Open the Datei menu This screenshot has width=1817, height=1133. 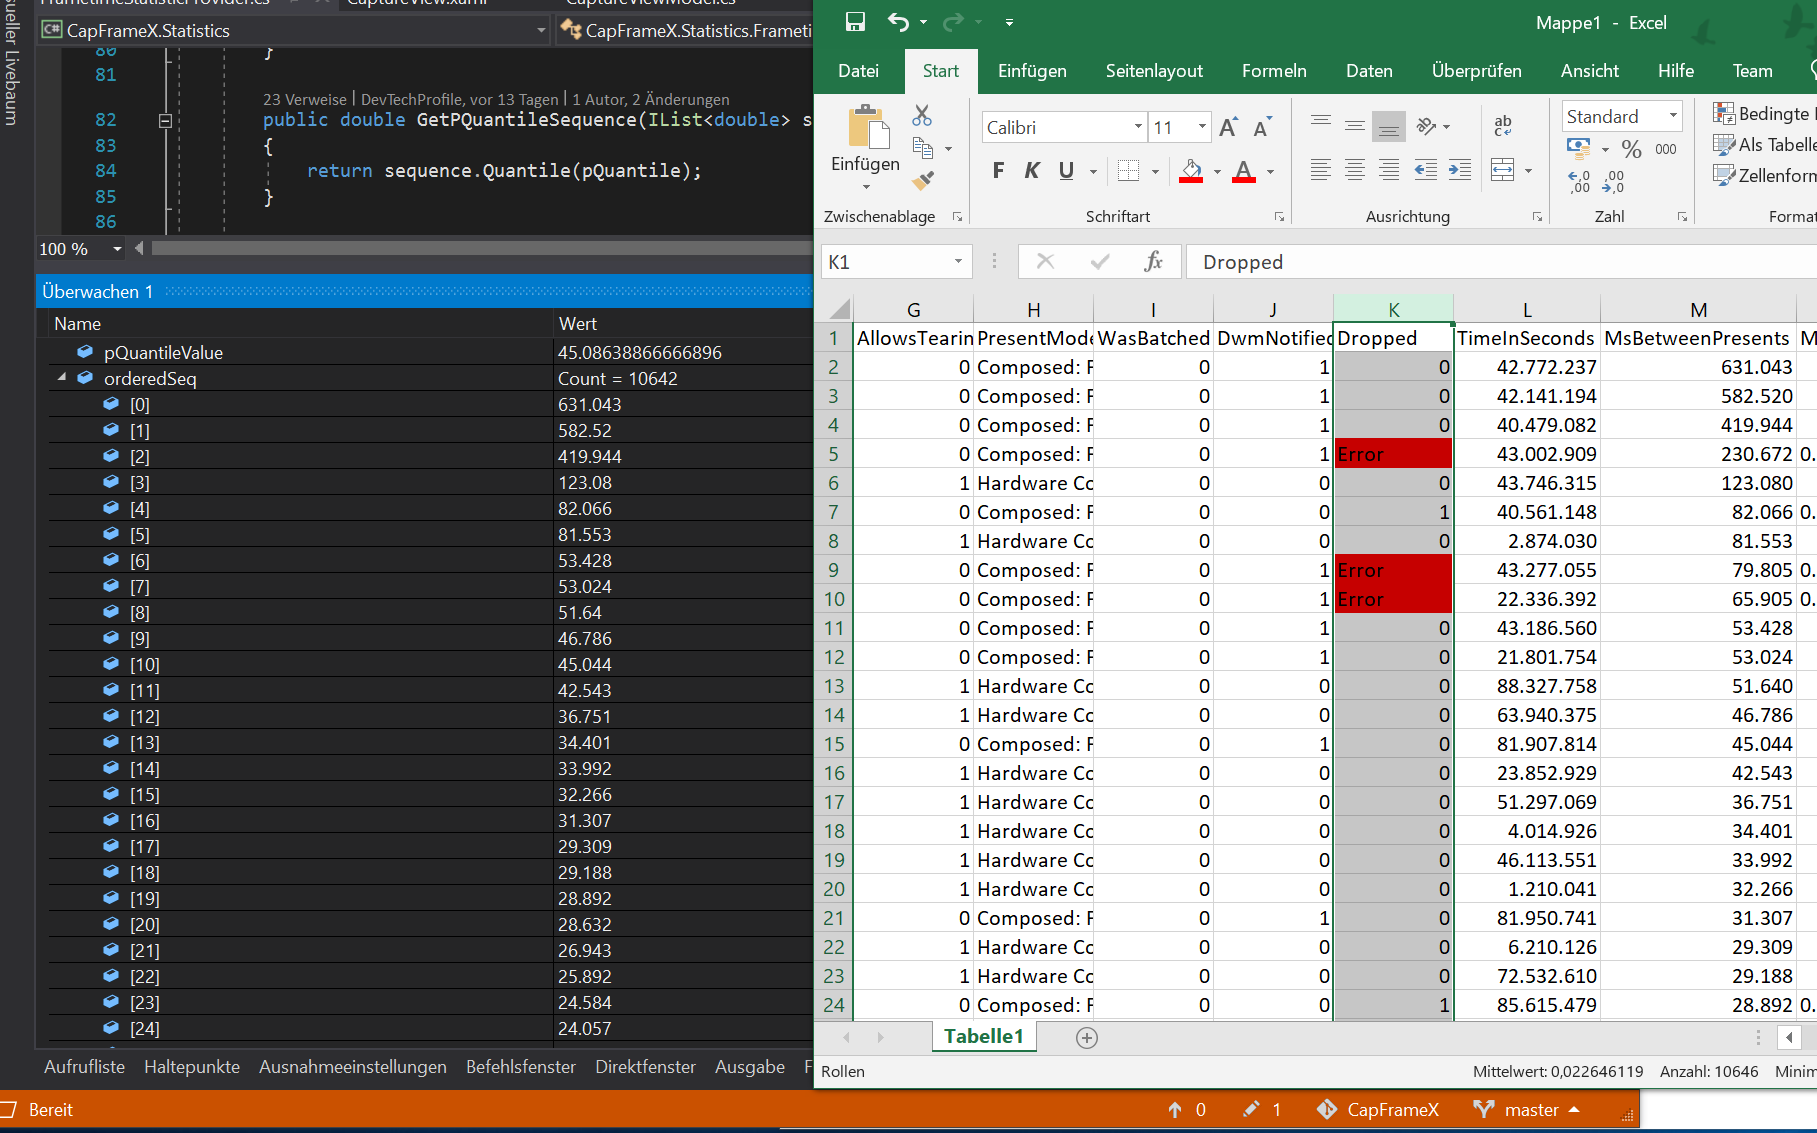click(858, 71)
